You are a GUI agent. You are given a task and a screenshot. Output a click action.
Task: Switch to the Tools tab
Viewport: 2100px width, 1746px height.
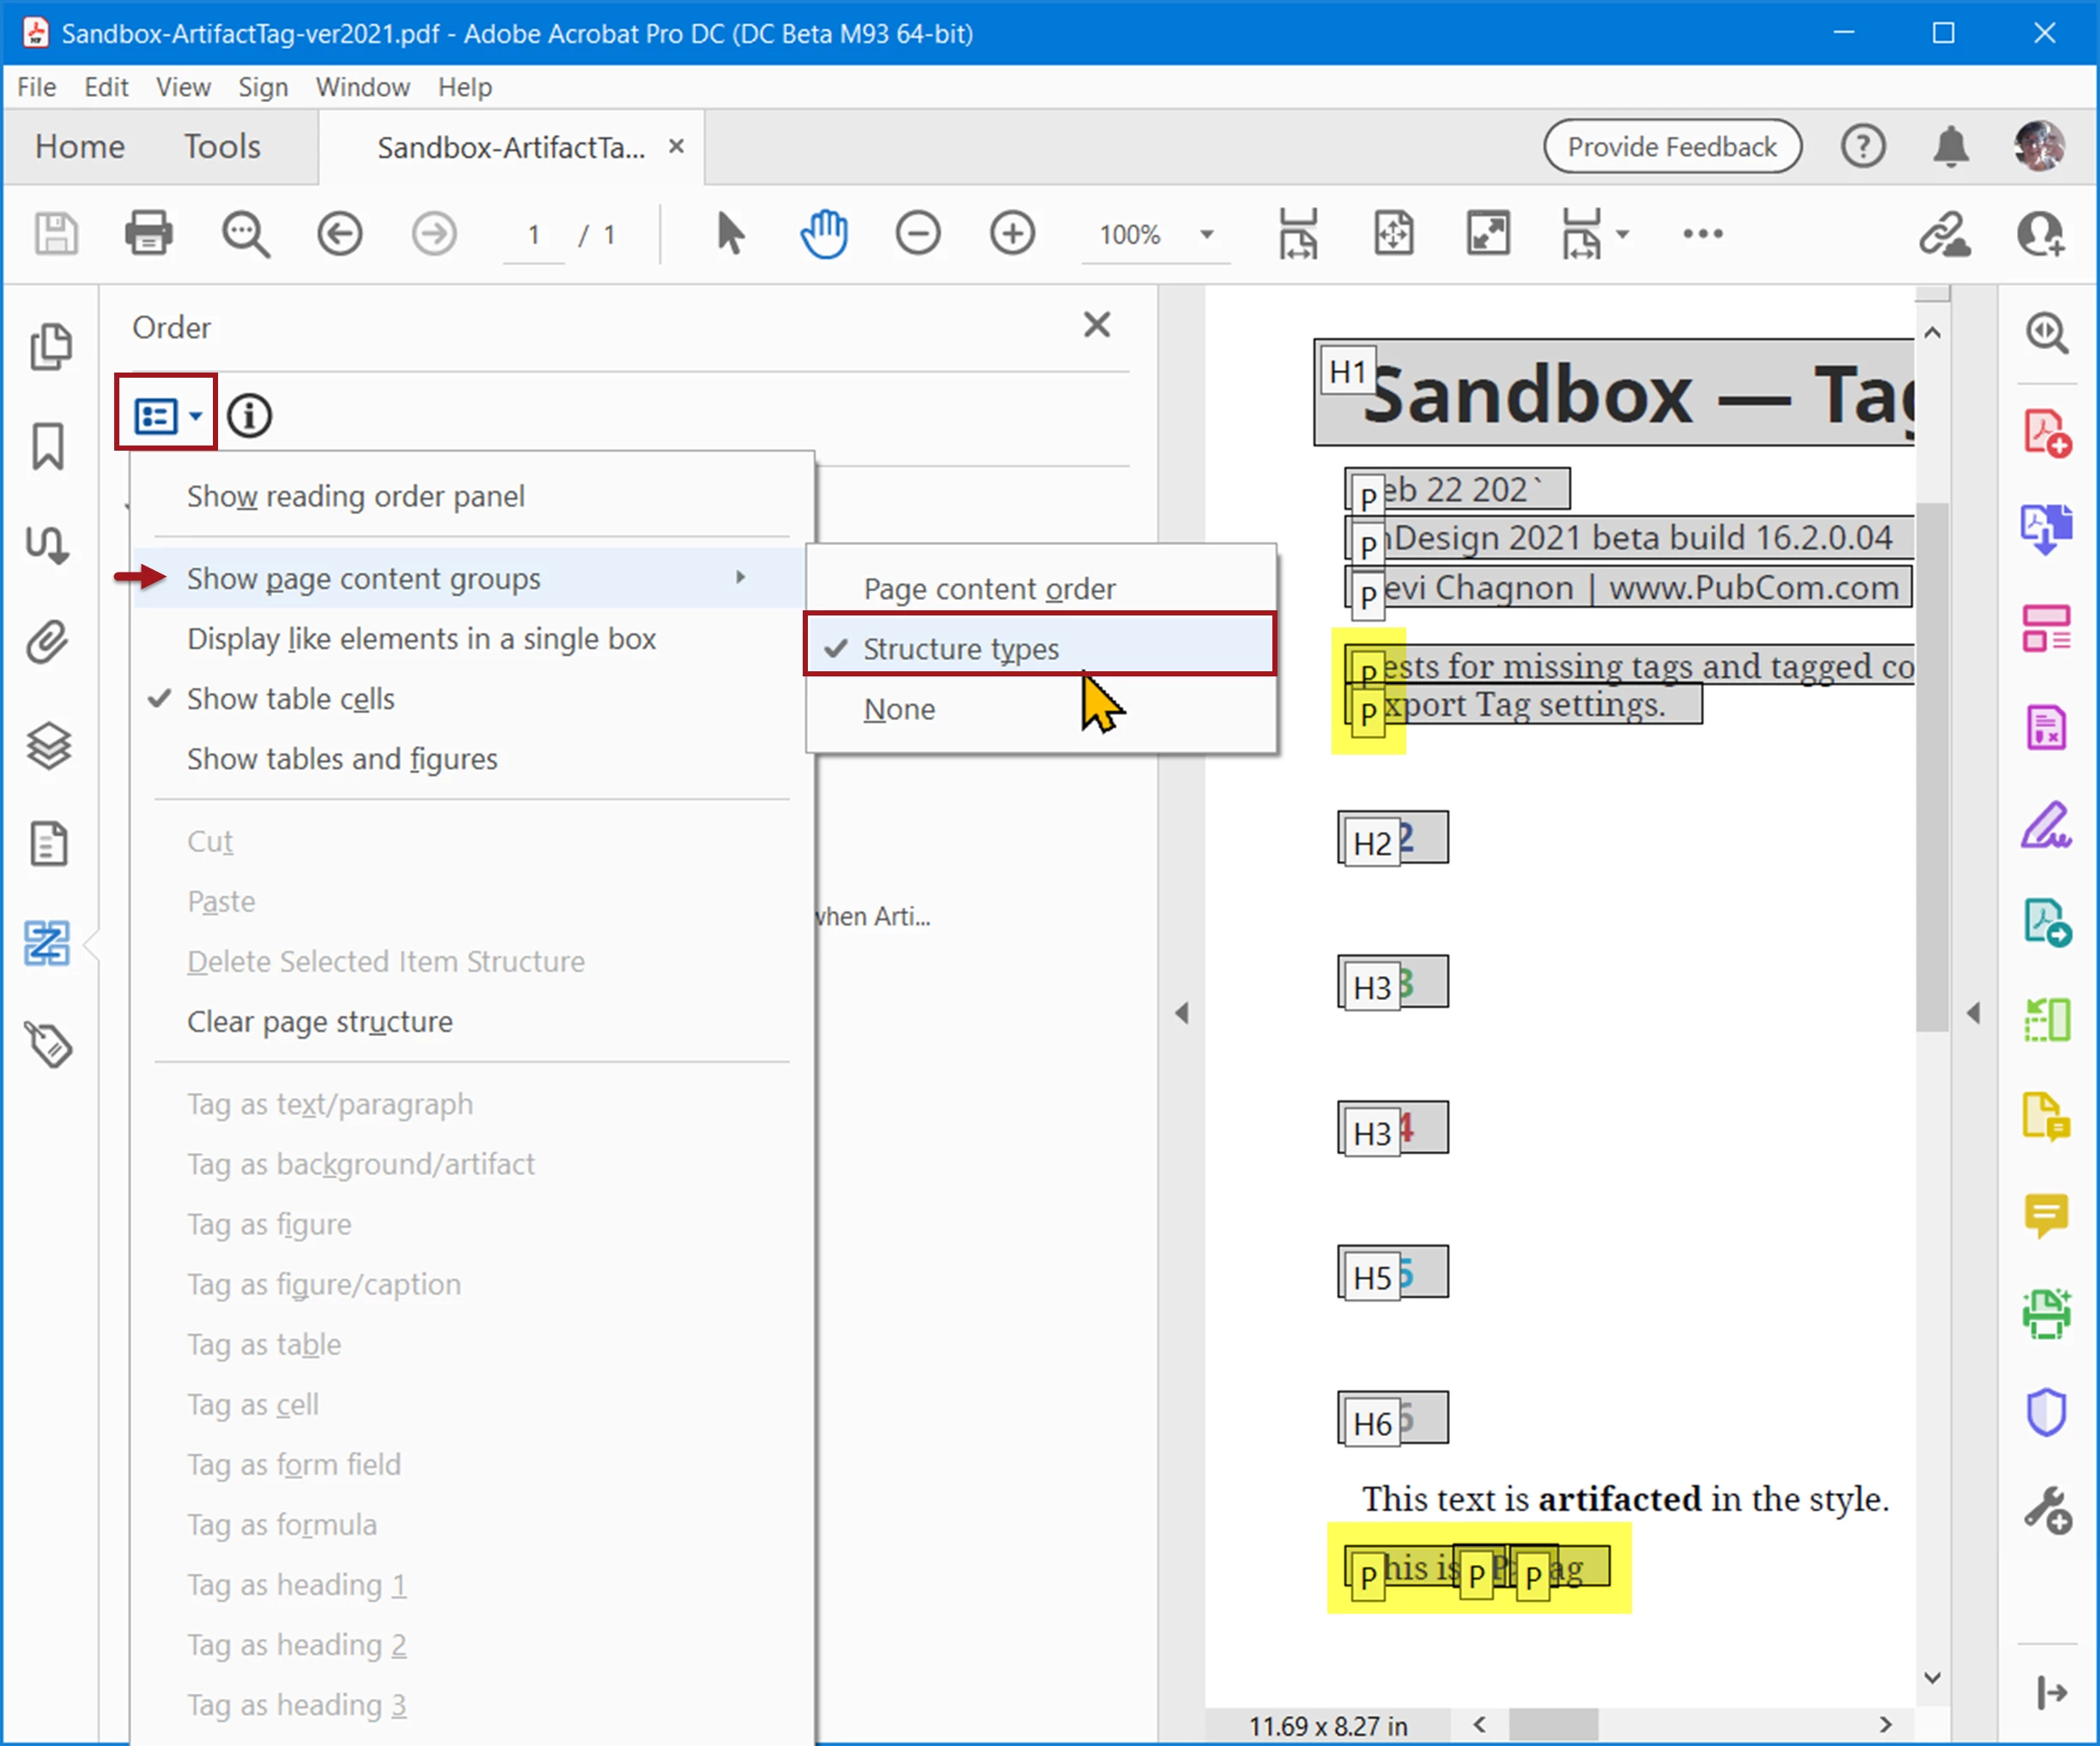(x=221, y=147)
